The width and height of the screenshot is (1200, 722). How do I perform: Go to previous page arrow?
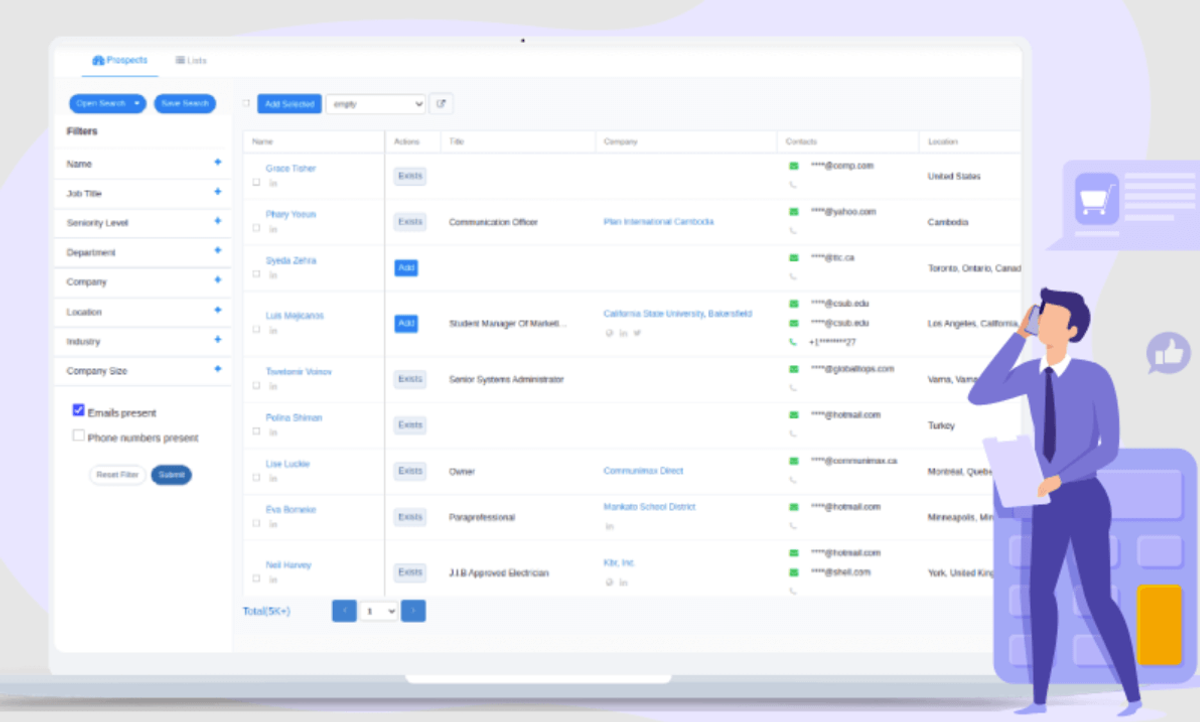(344, 611)
